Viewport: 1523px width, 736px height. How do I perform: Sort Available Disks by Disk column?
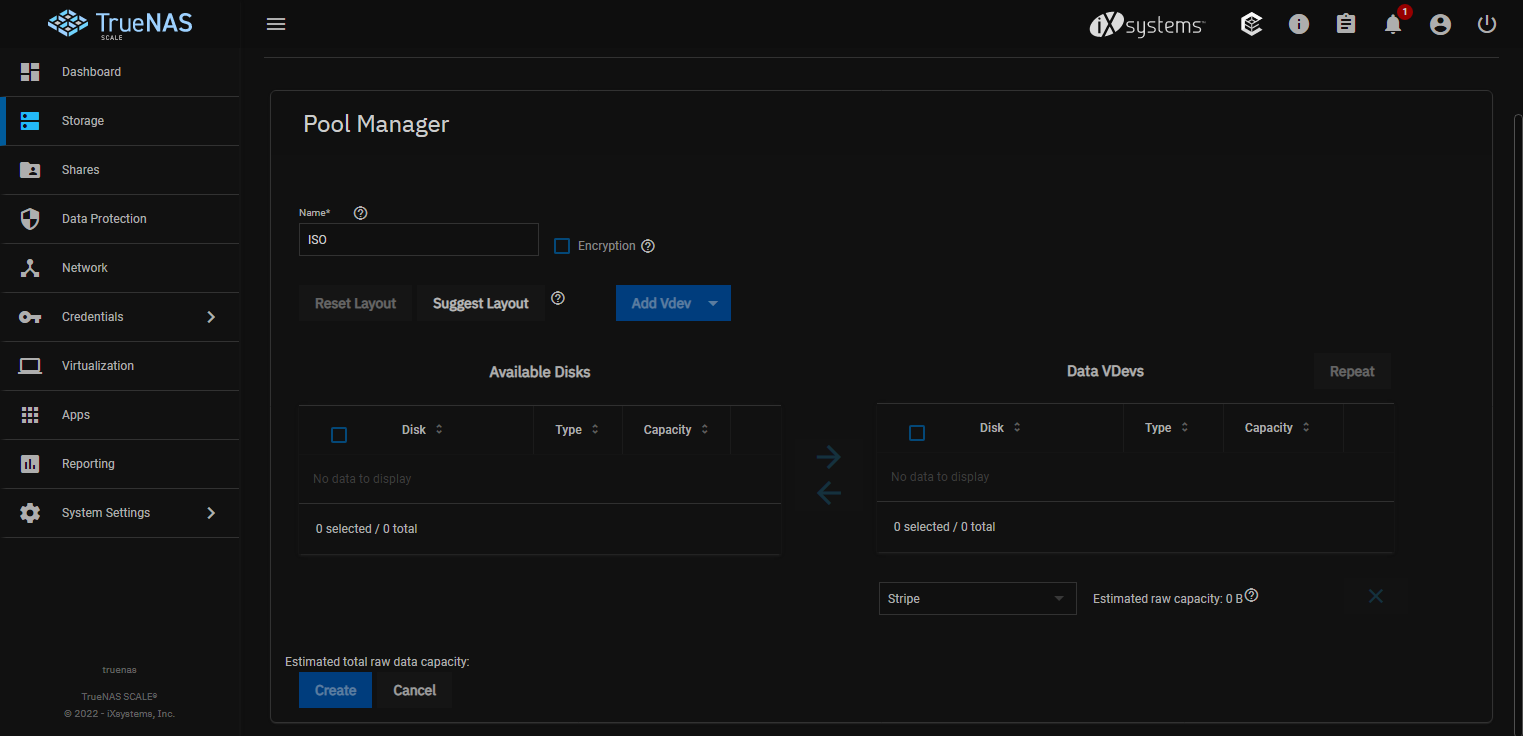point(422,430)
